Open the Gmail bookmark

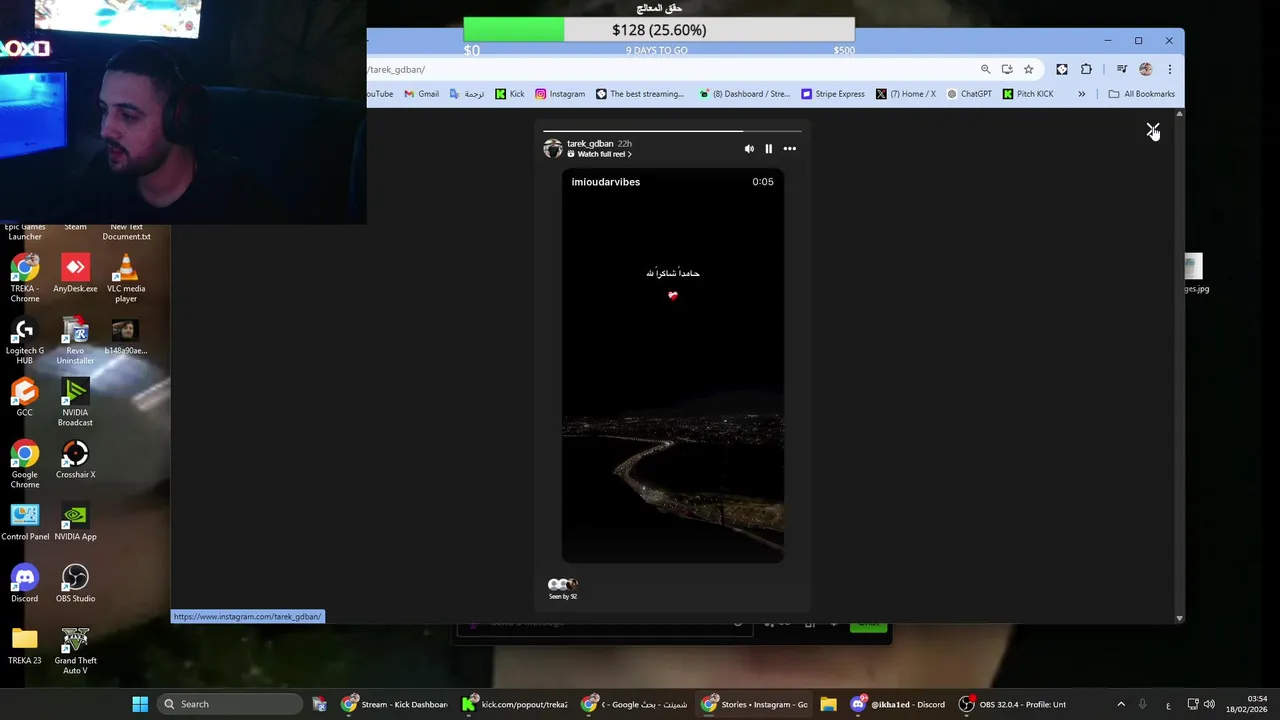[421, 94]
